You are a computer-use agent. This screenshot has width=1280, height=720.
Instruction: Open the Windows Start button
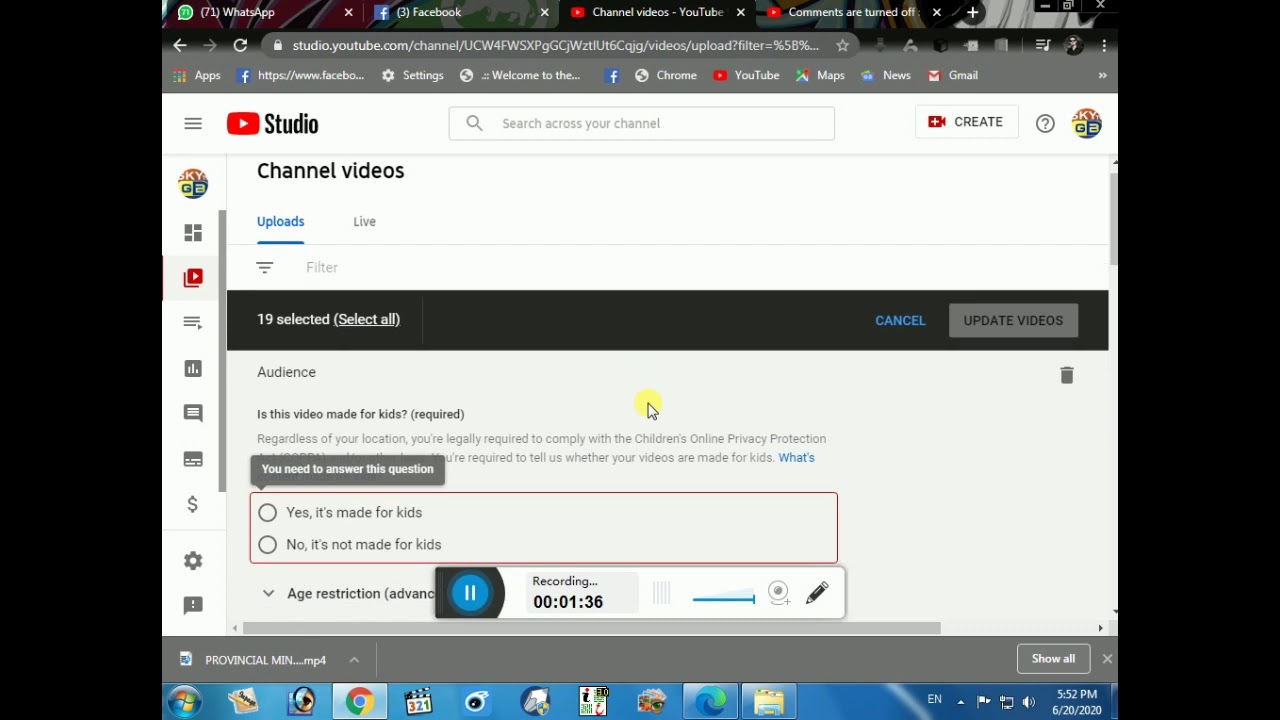pyautogui.click(x=185, y=702)
